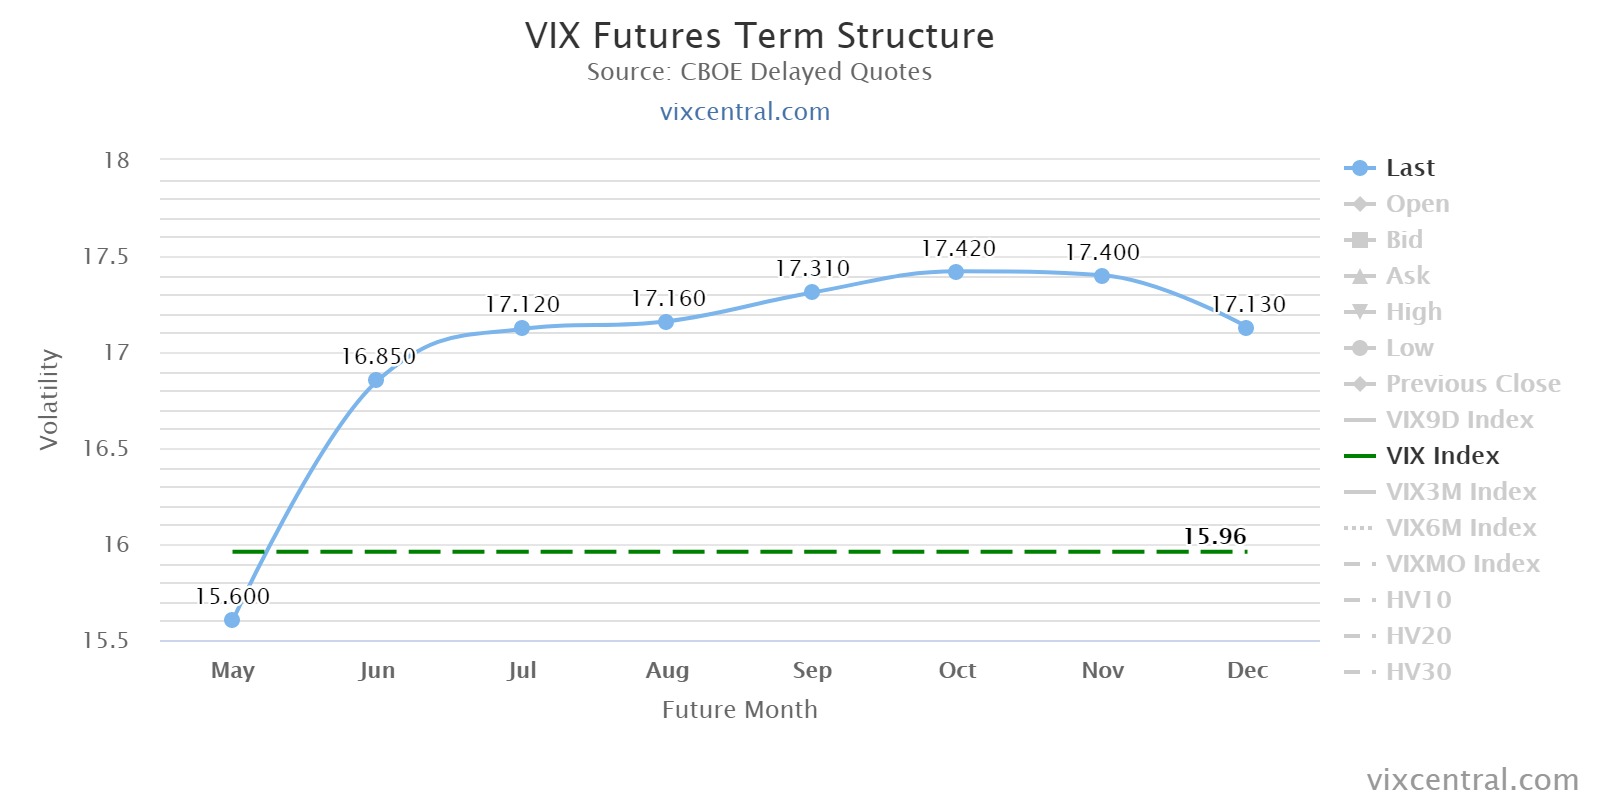
Task: Click the Low series circle legend icon
Action: tap(1359, 348)
